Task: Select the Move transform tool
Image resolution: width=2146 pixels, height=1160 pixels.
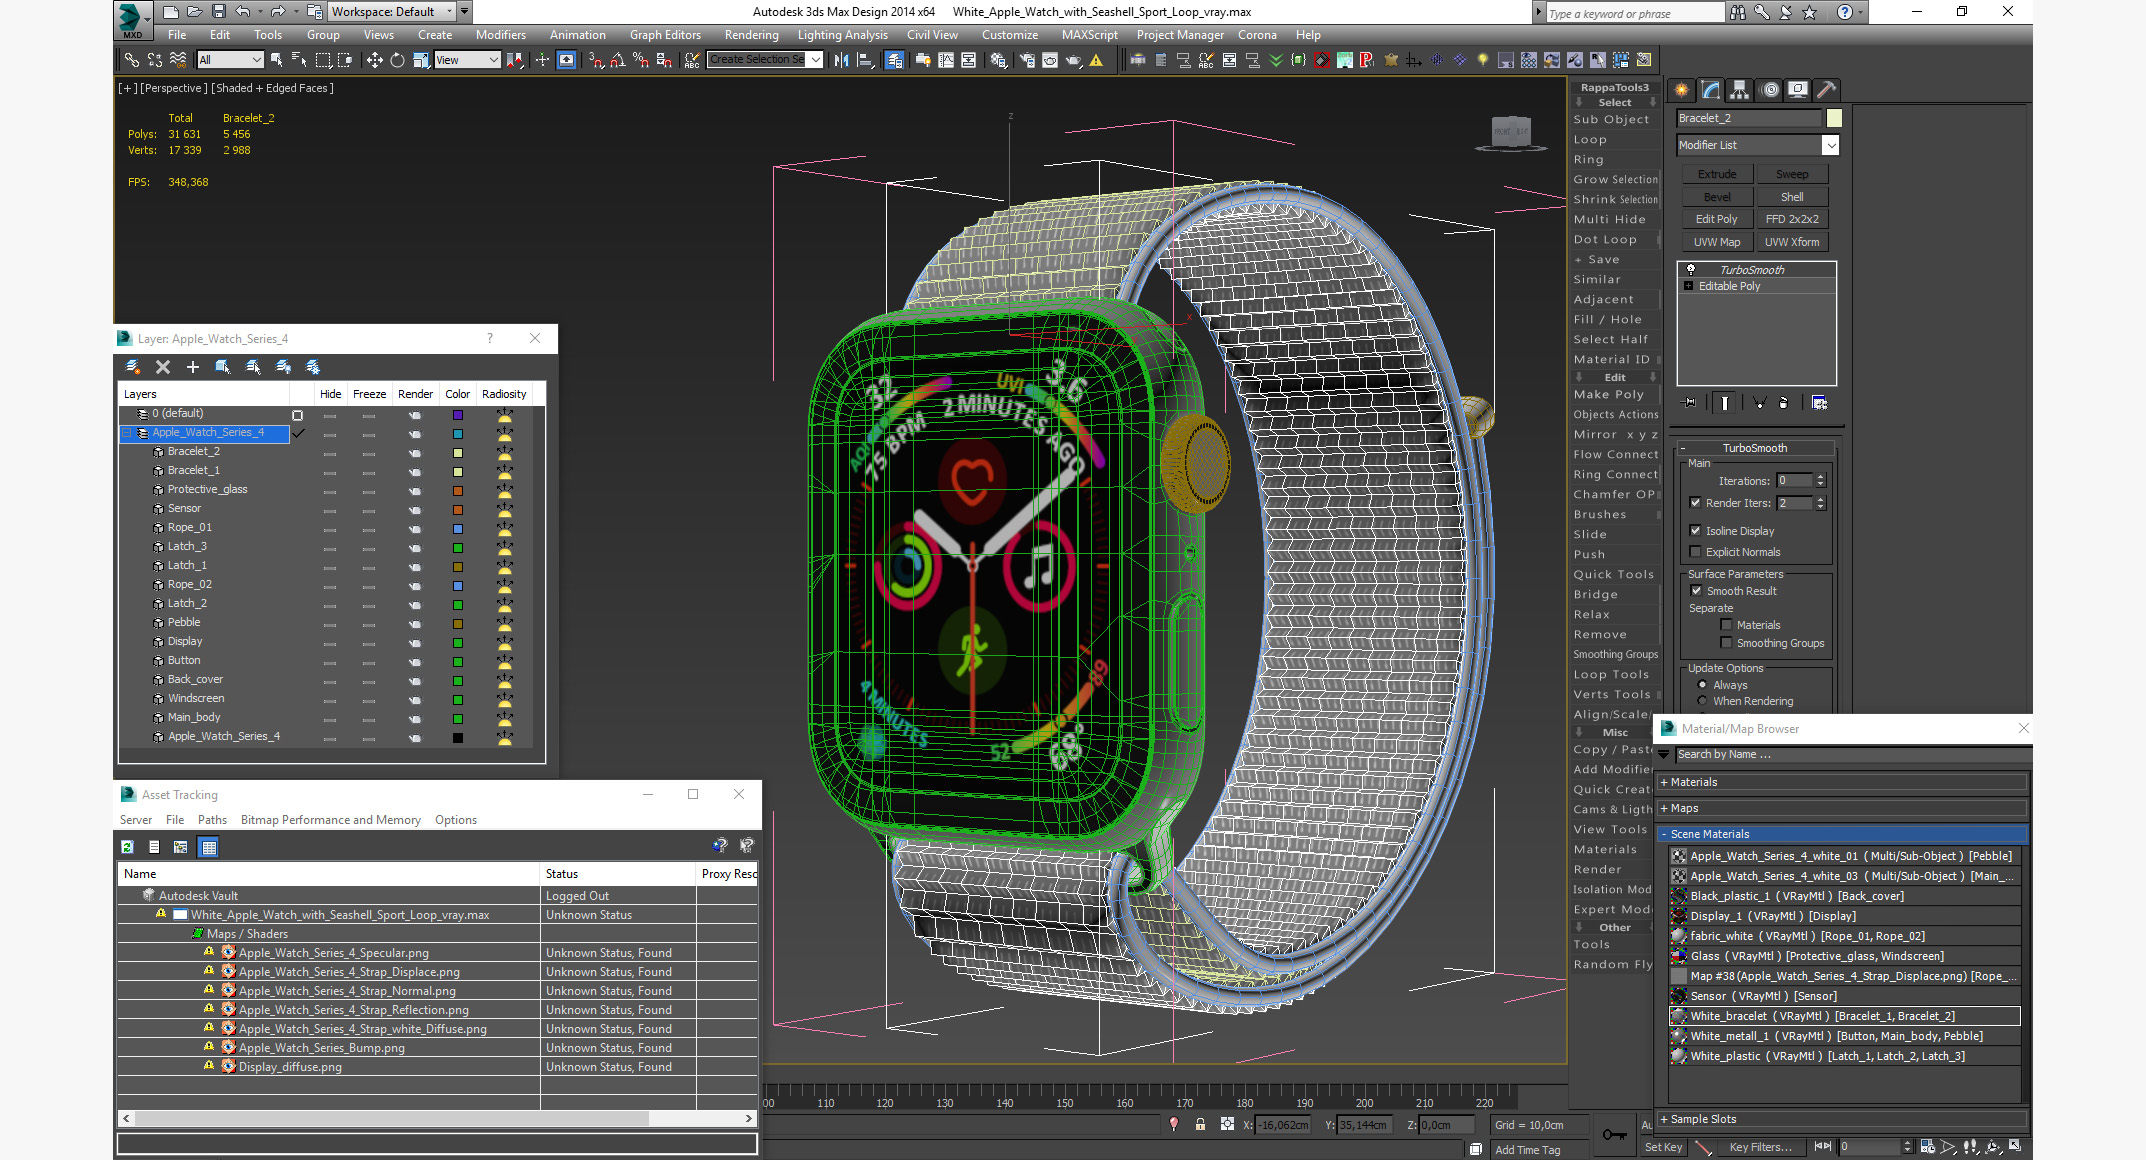Action: tap(374, 60)
